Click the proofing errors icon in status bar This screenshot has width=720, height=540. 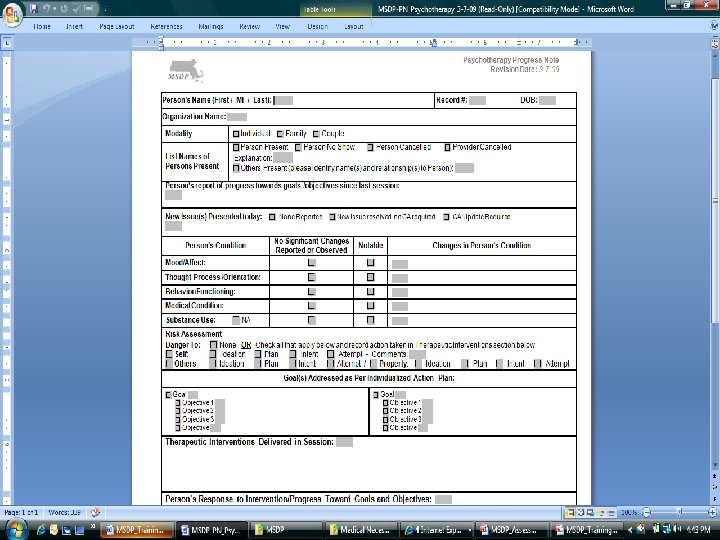click(96, 512)
